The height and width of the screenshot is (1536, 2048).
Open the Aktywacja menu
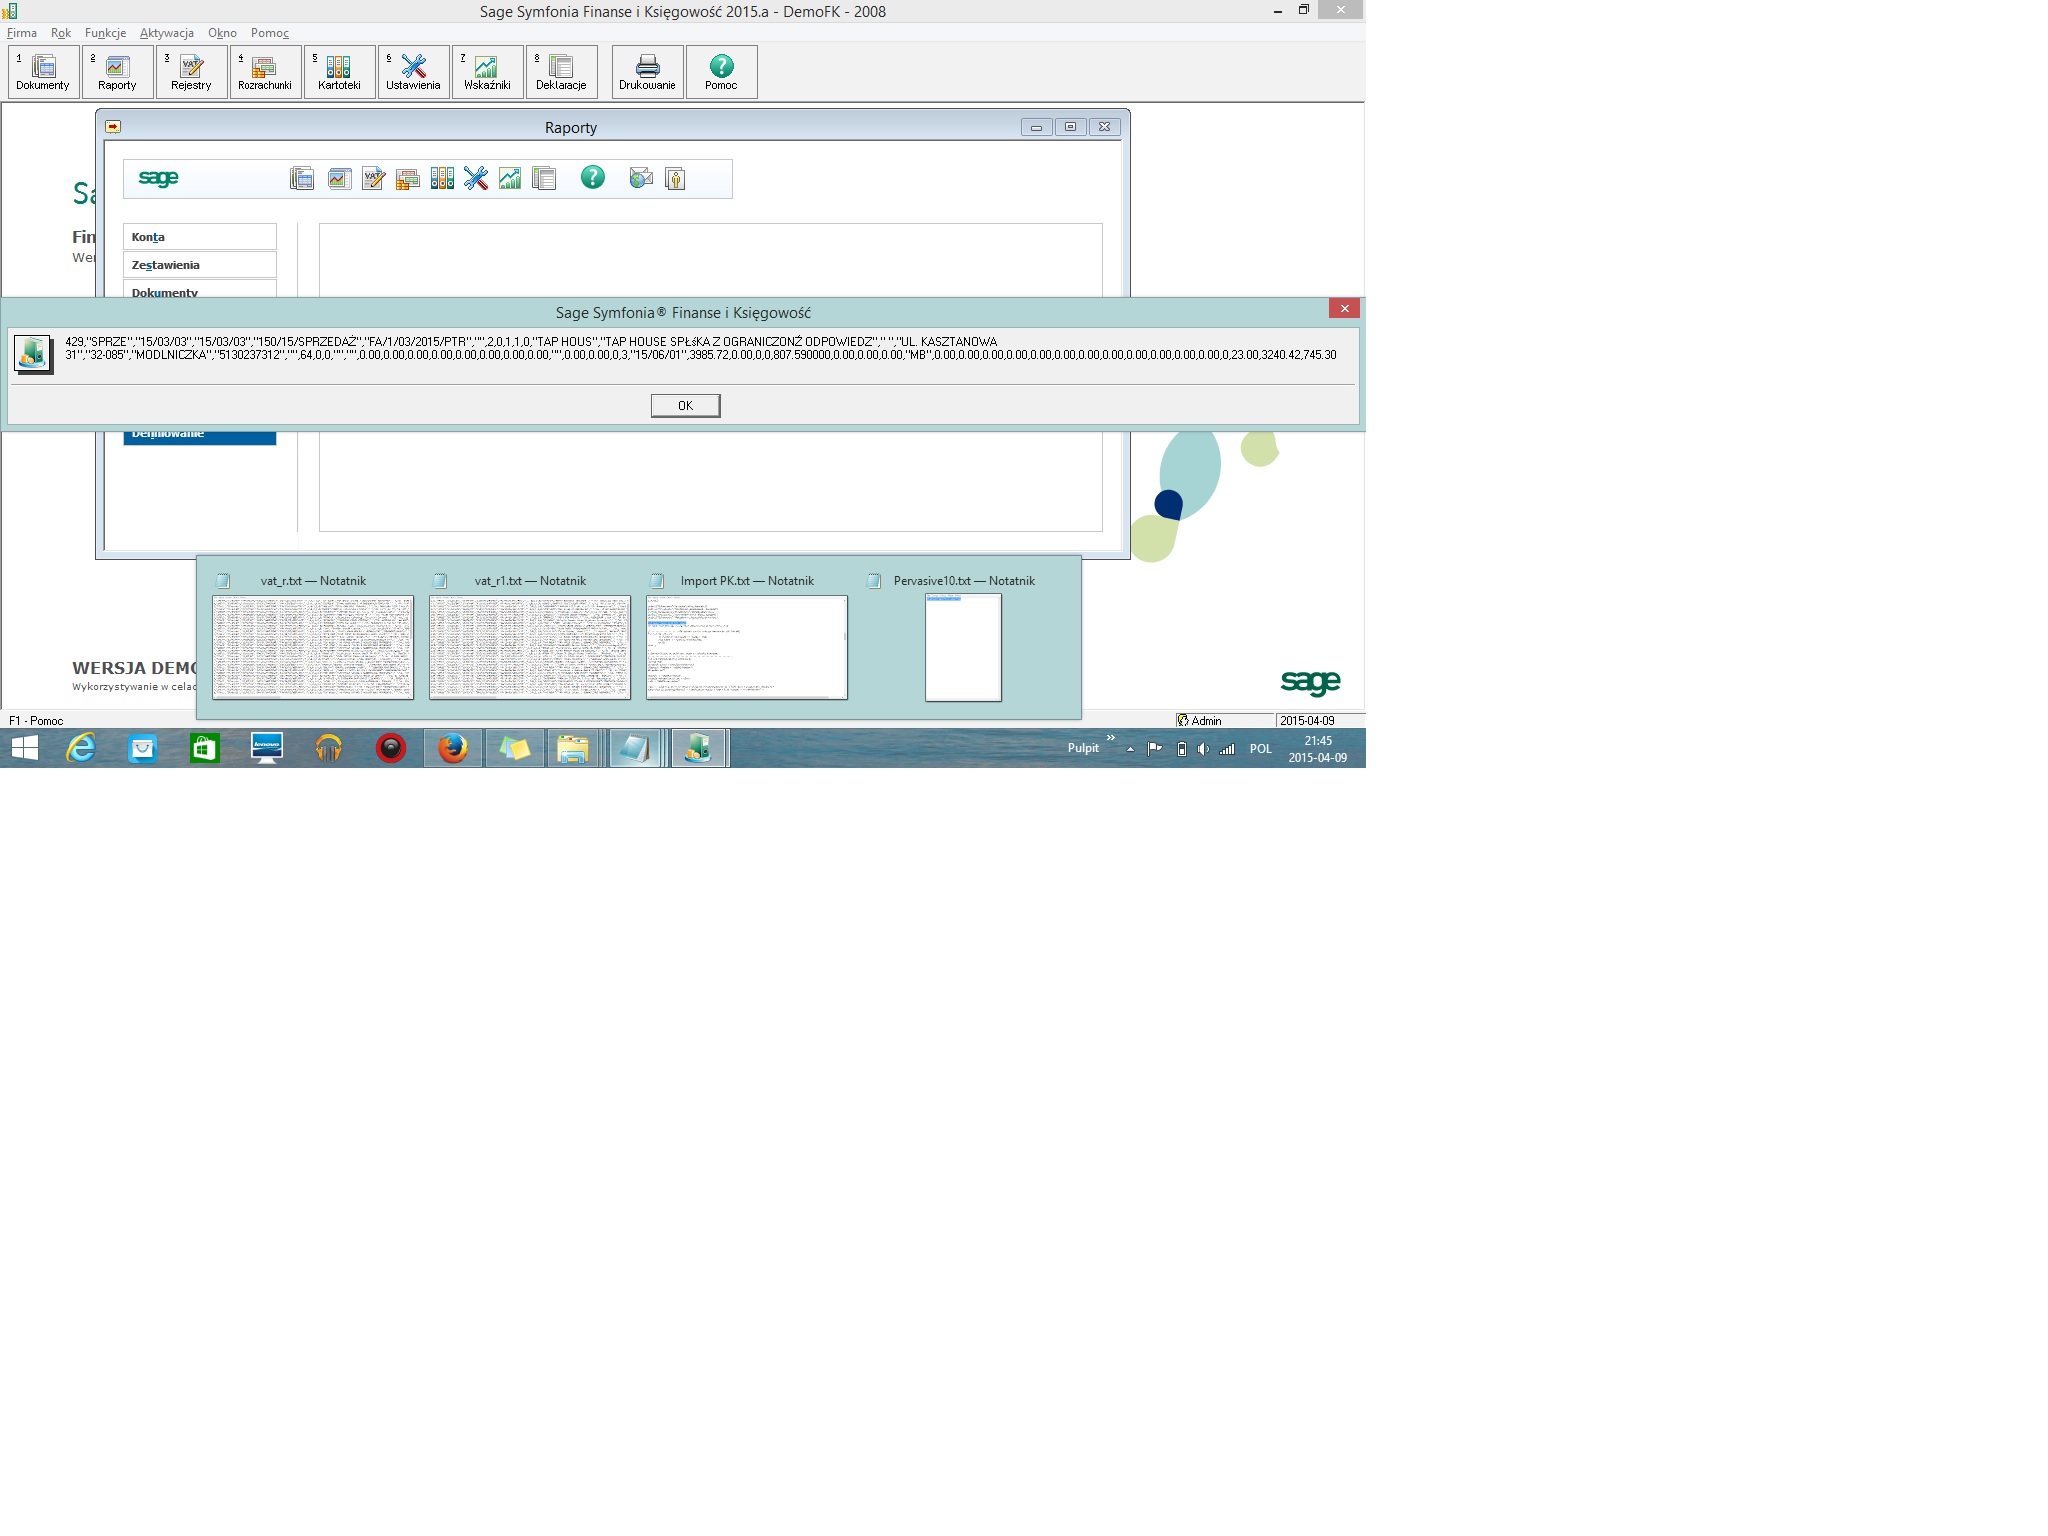pos(167,33)
